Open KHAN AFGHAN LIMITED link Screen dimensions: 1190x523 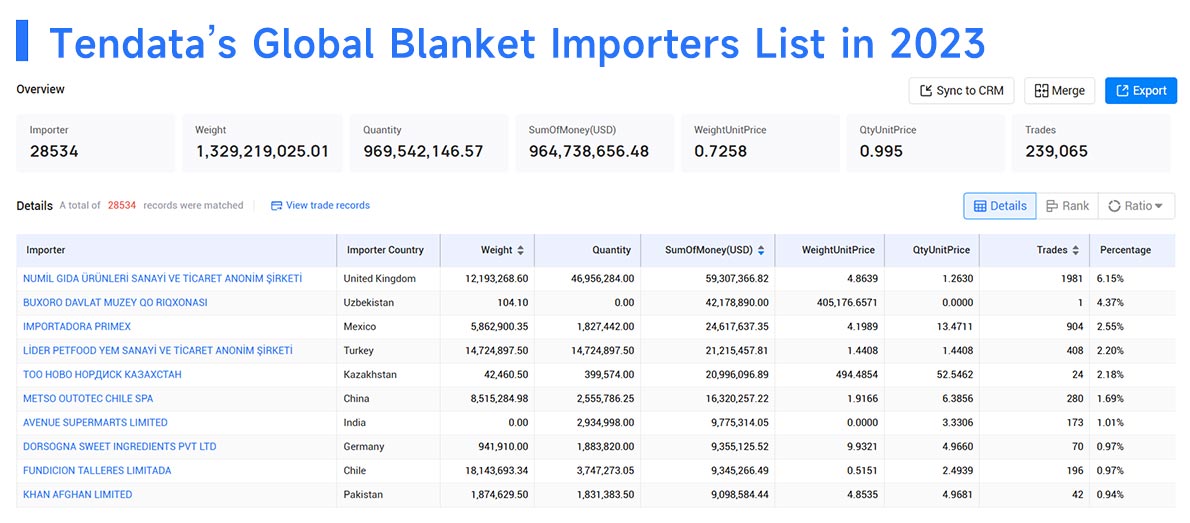pos(77,494)
